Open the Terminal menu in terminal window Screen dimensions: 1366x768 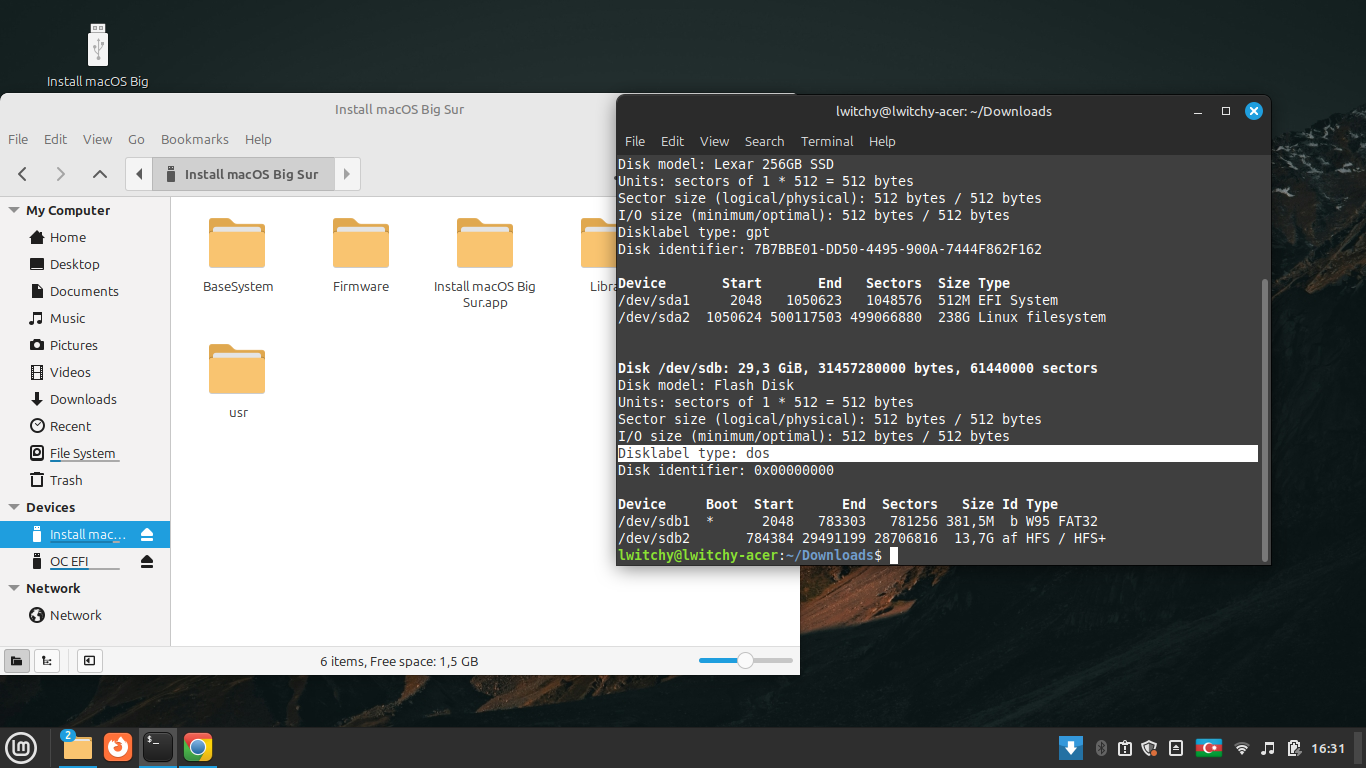(826, 142)
